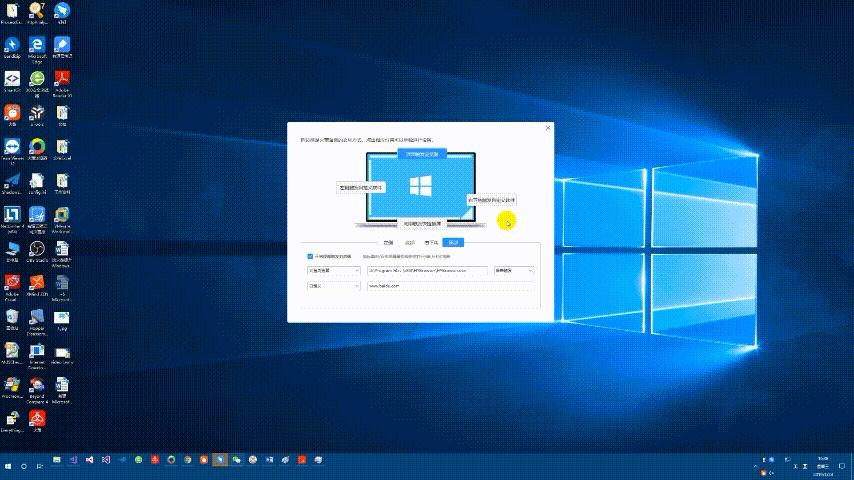Screen dimensions: 854x480
Task: Open the Unity cube desktop shortcut
Action: click(37, 116)
